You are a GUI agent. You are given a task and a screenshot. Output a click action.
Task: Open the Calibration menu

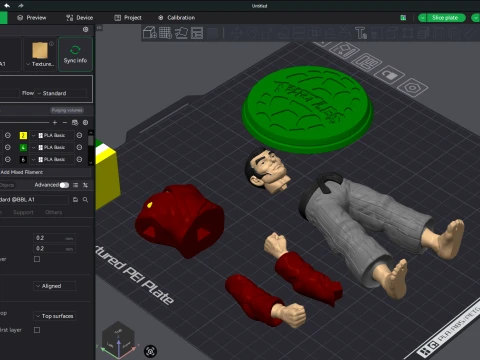(x=177, y=18)
